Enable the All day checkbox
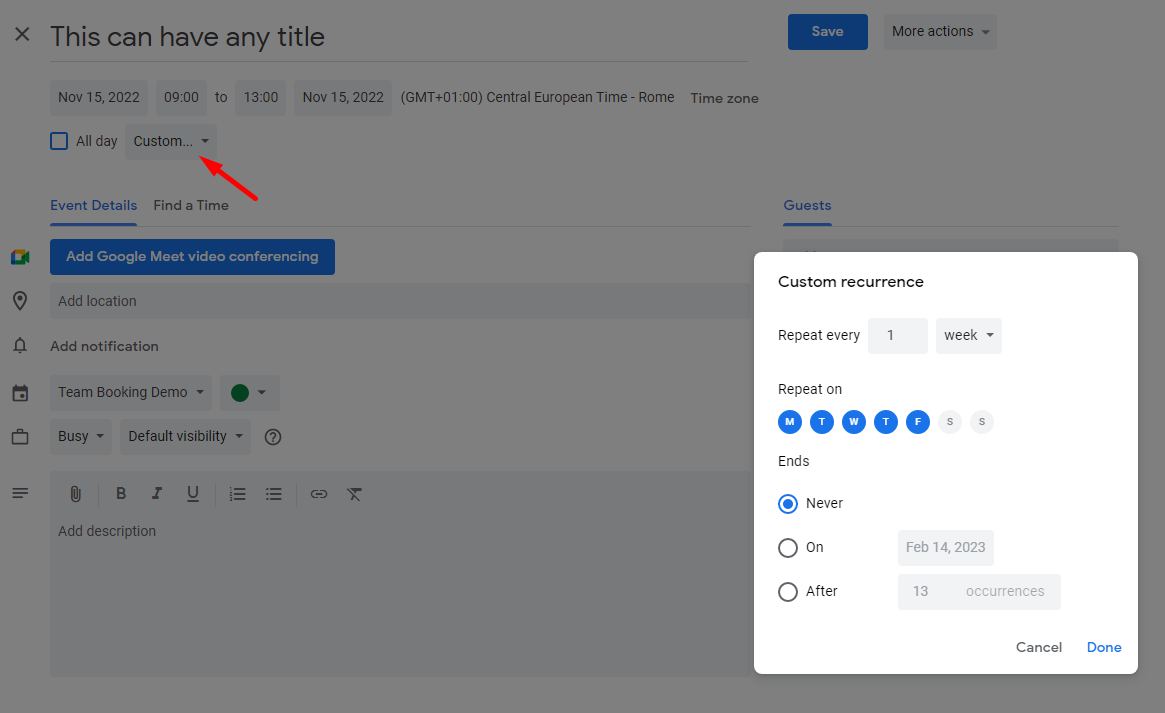1165x713 pixels. pyautogui.click(x=59, y=141)
